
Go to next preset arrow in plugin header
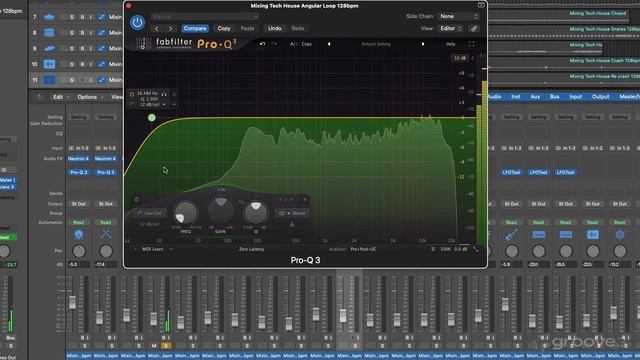coord(171,29)
